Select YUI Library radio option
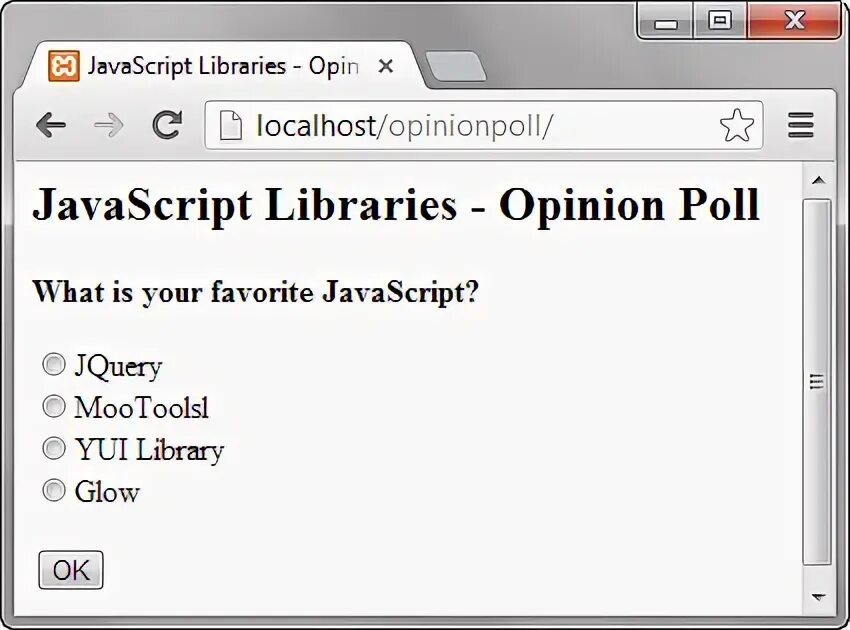The image size is (850, 630). [53, 448]
